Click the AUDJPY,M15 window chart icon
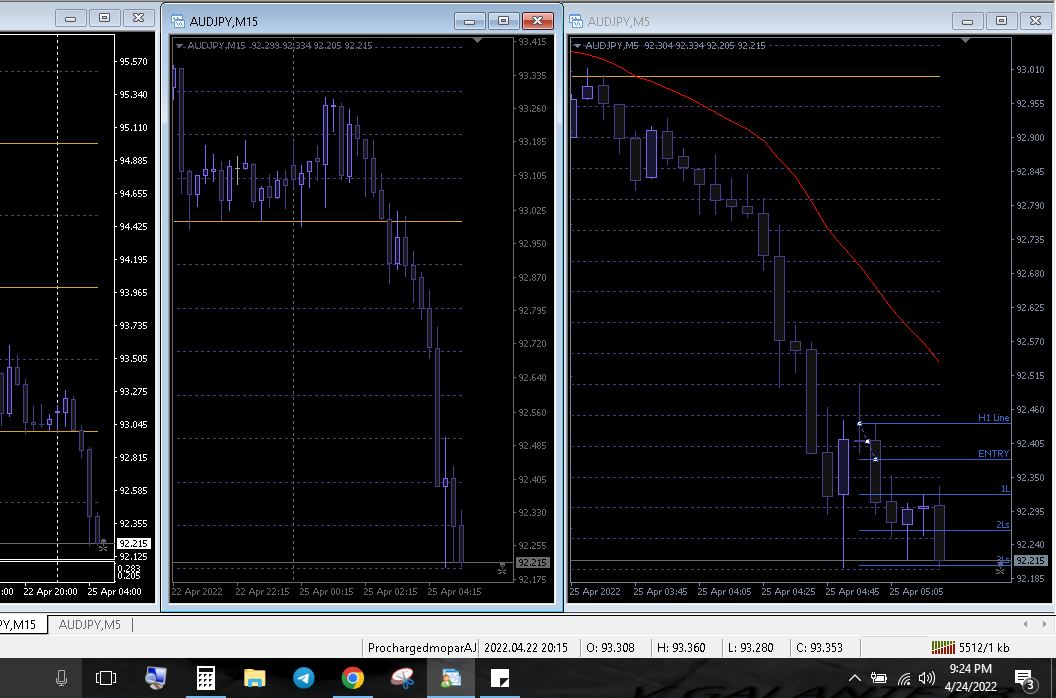Screen dimensions: 1056x698 pos(178,21)
